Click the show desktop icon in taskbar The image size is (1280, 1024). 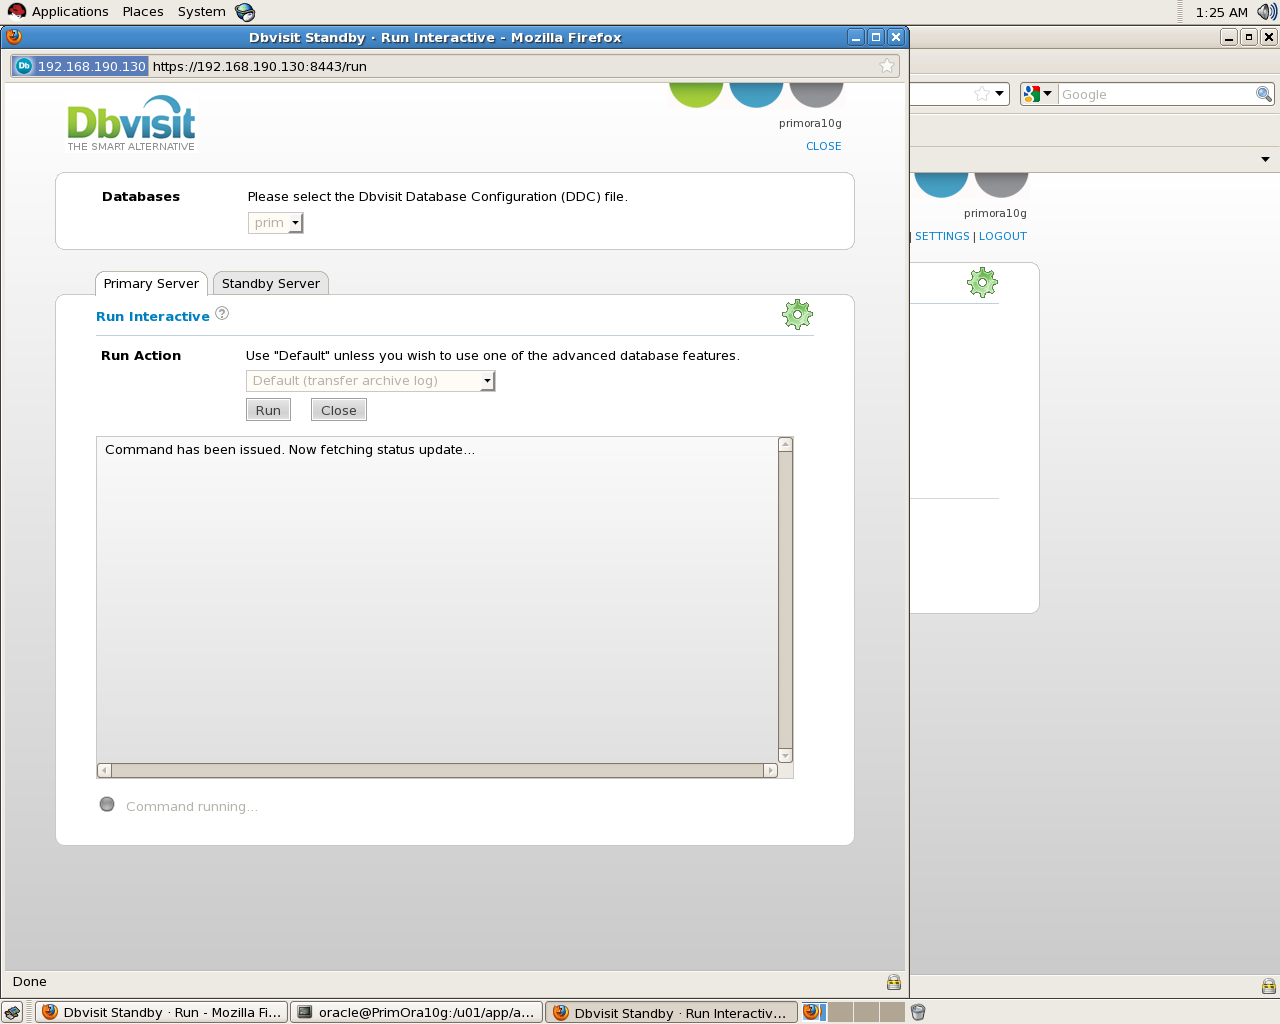click(12, 1012)
